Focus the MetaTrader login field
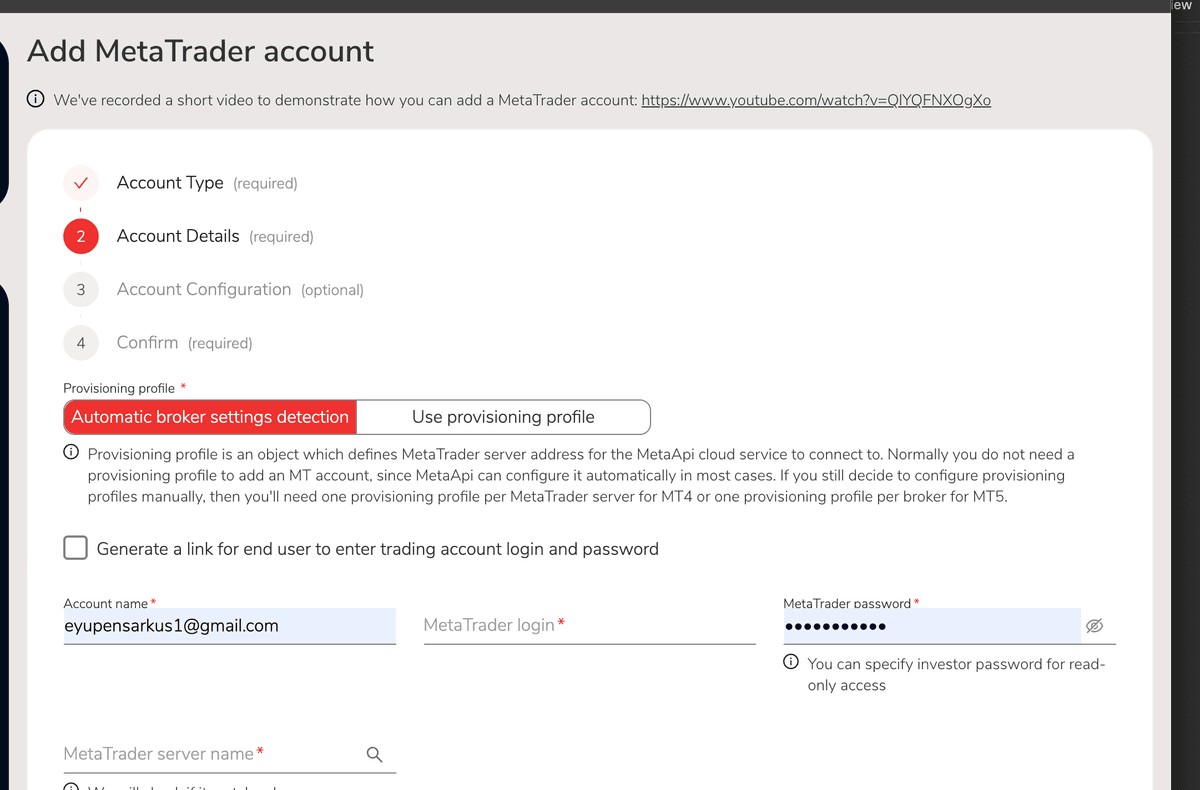 click(x=589, y=626)
